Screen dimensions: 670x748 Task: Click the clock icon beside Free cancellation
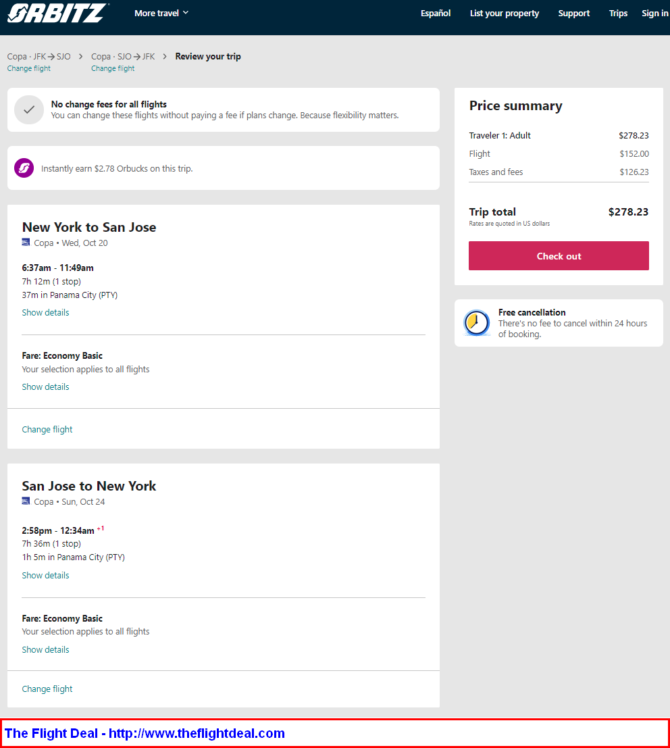point(477,323)
